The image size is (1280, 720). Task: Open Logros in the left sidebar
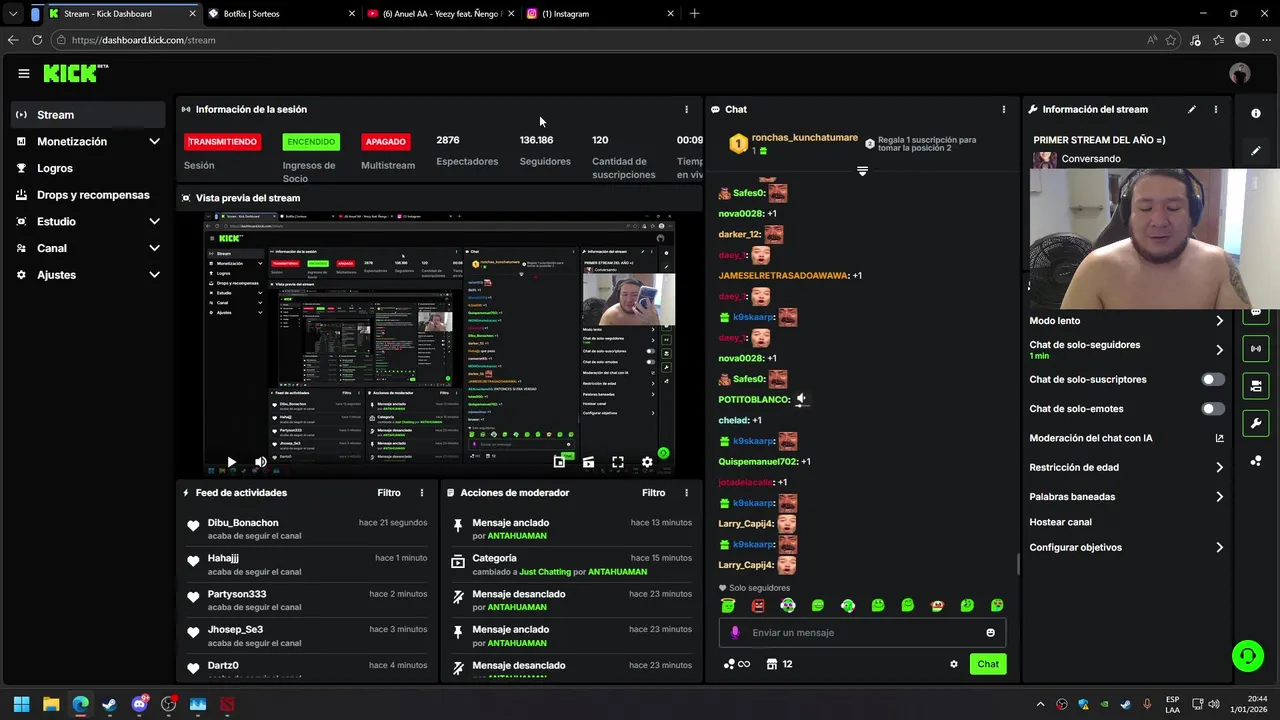pyautogui.click(x=88, y=168)
